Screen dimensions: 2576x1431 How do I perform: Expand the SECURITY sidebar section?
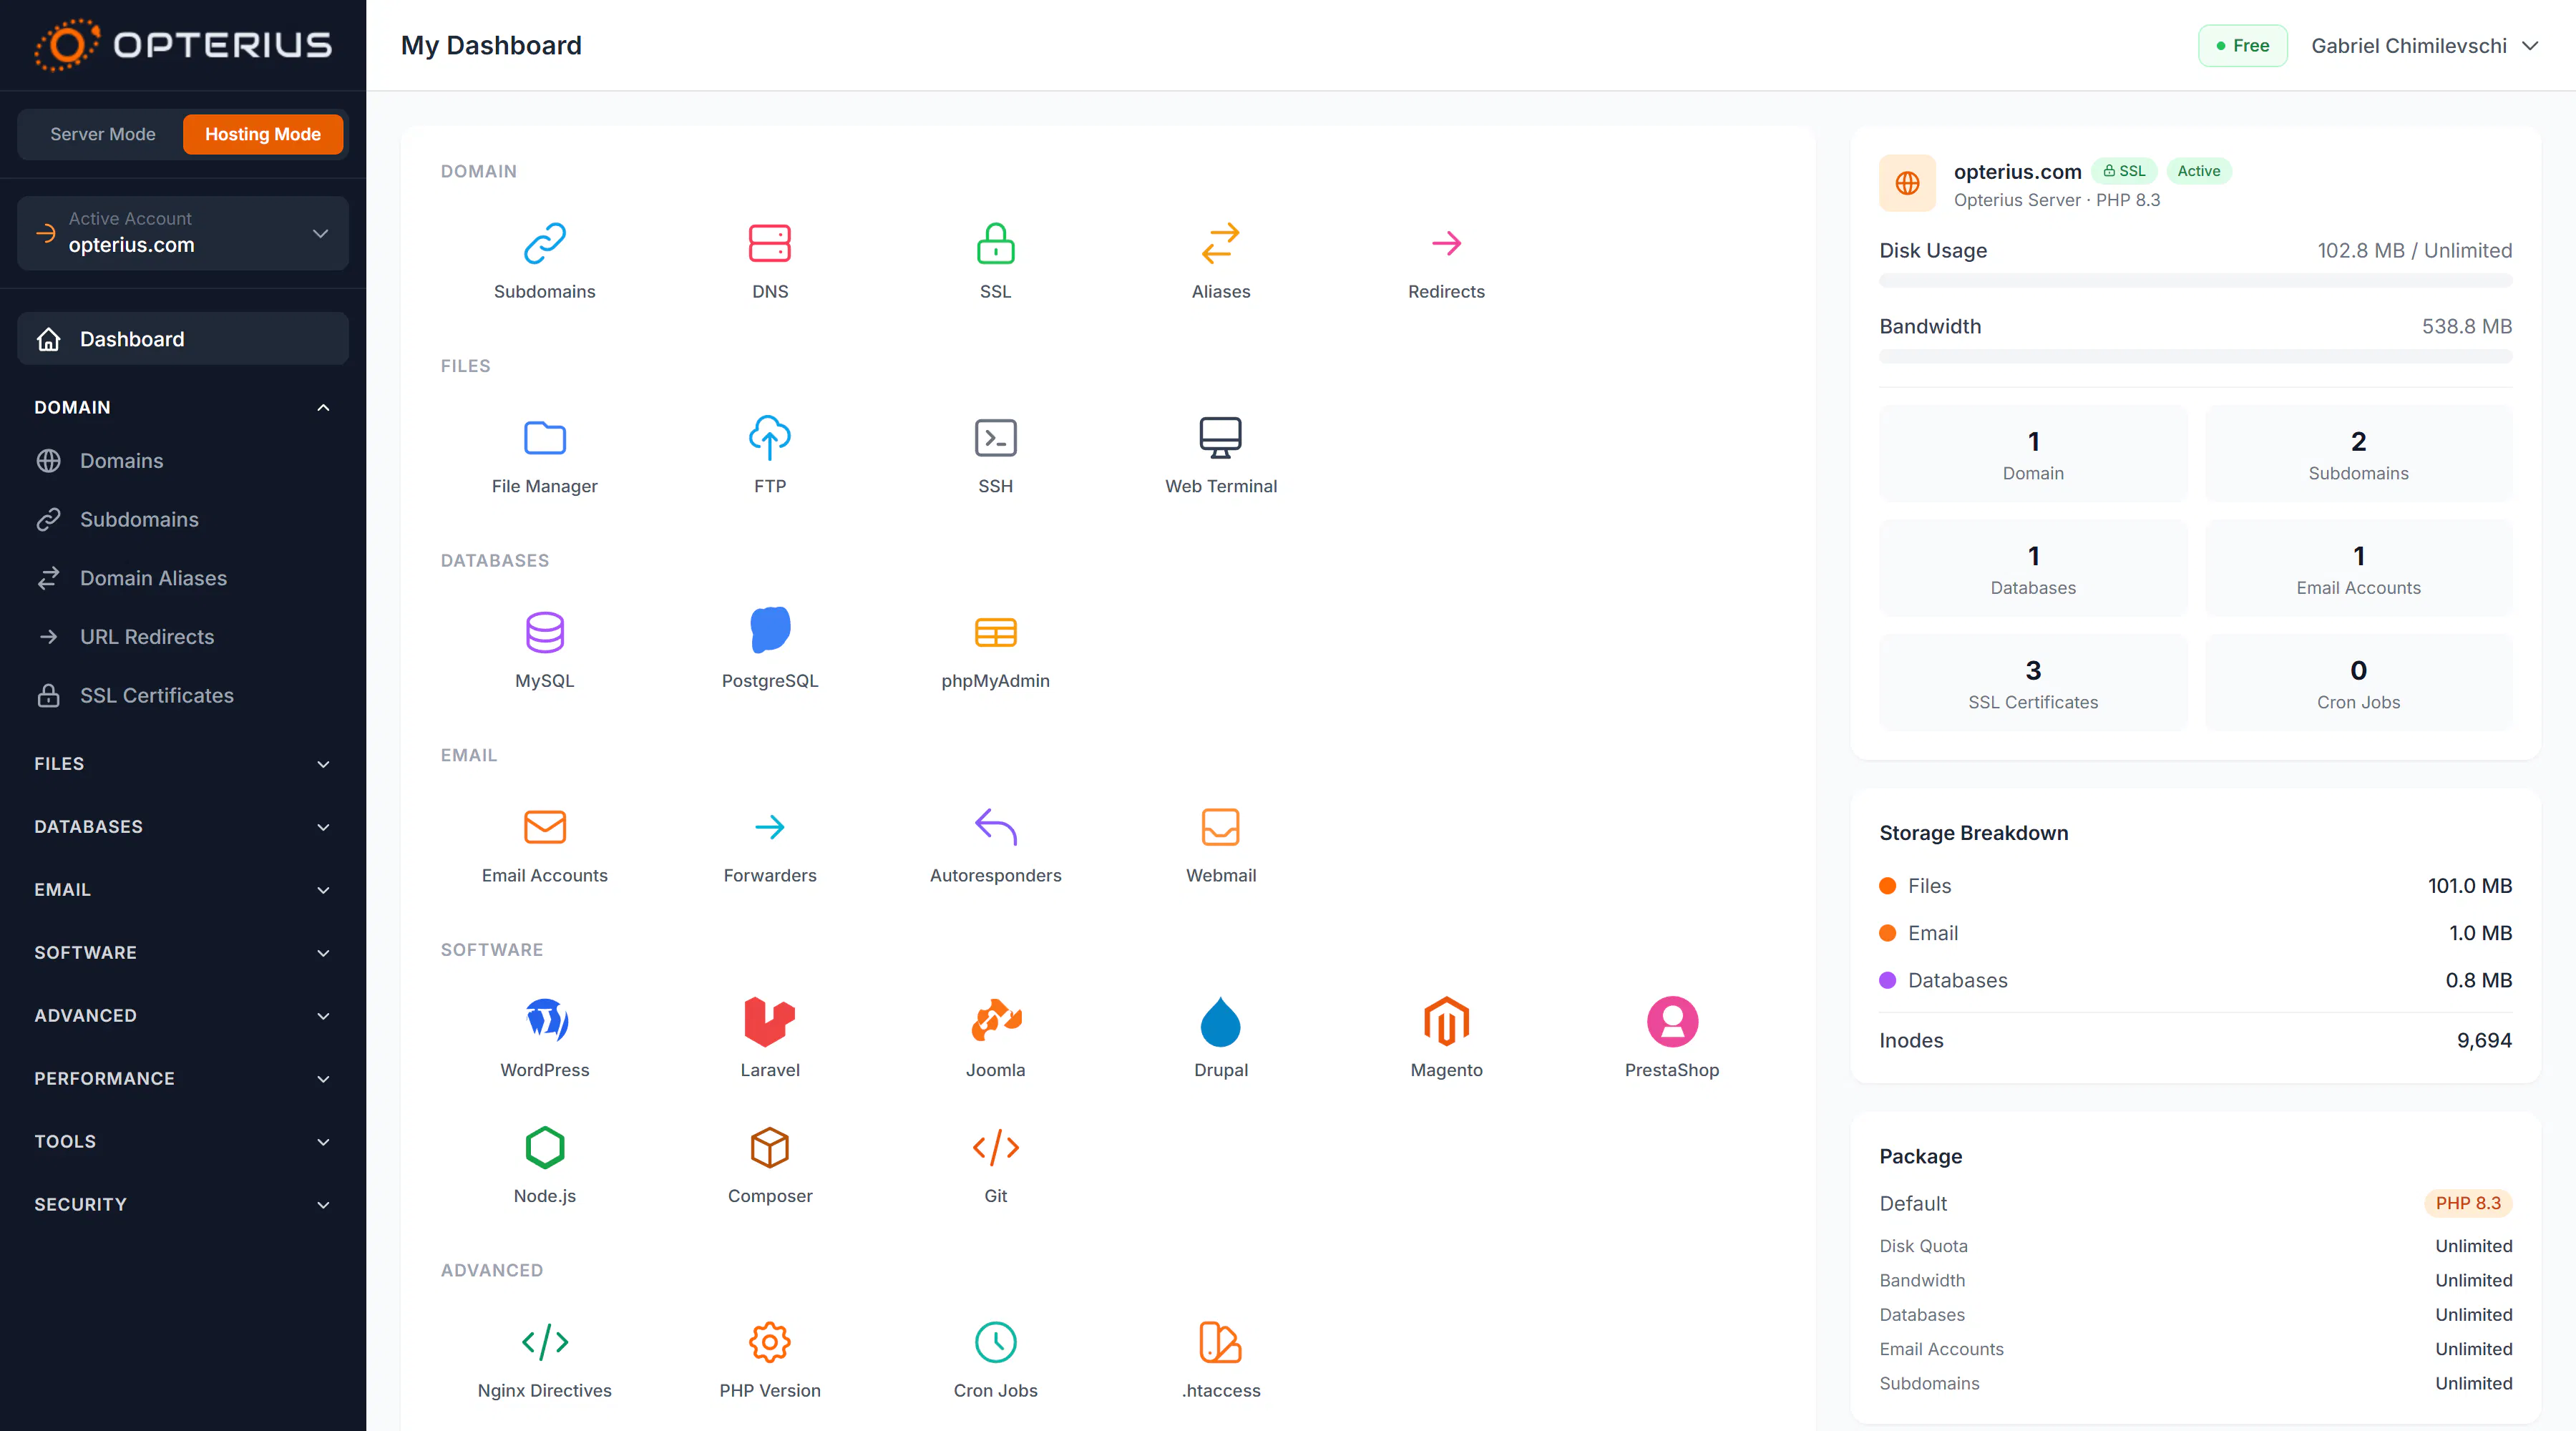click(x=183, y=1205)
